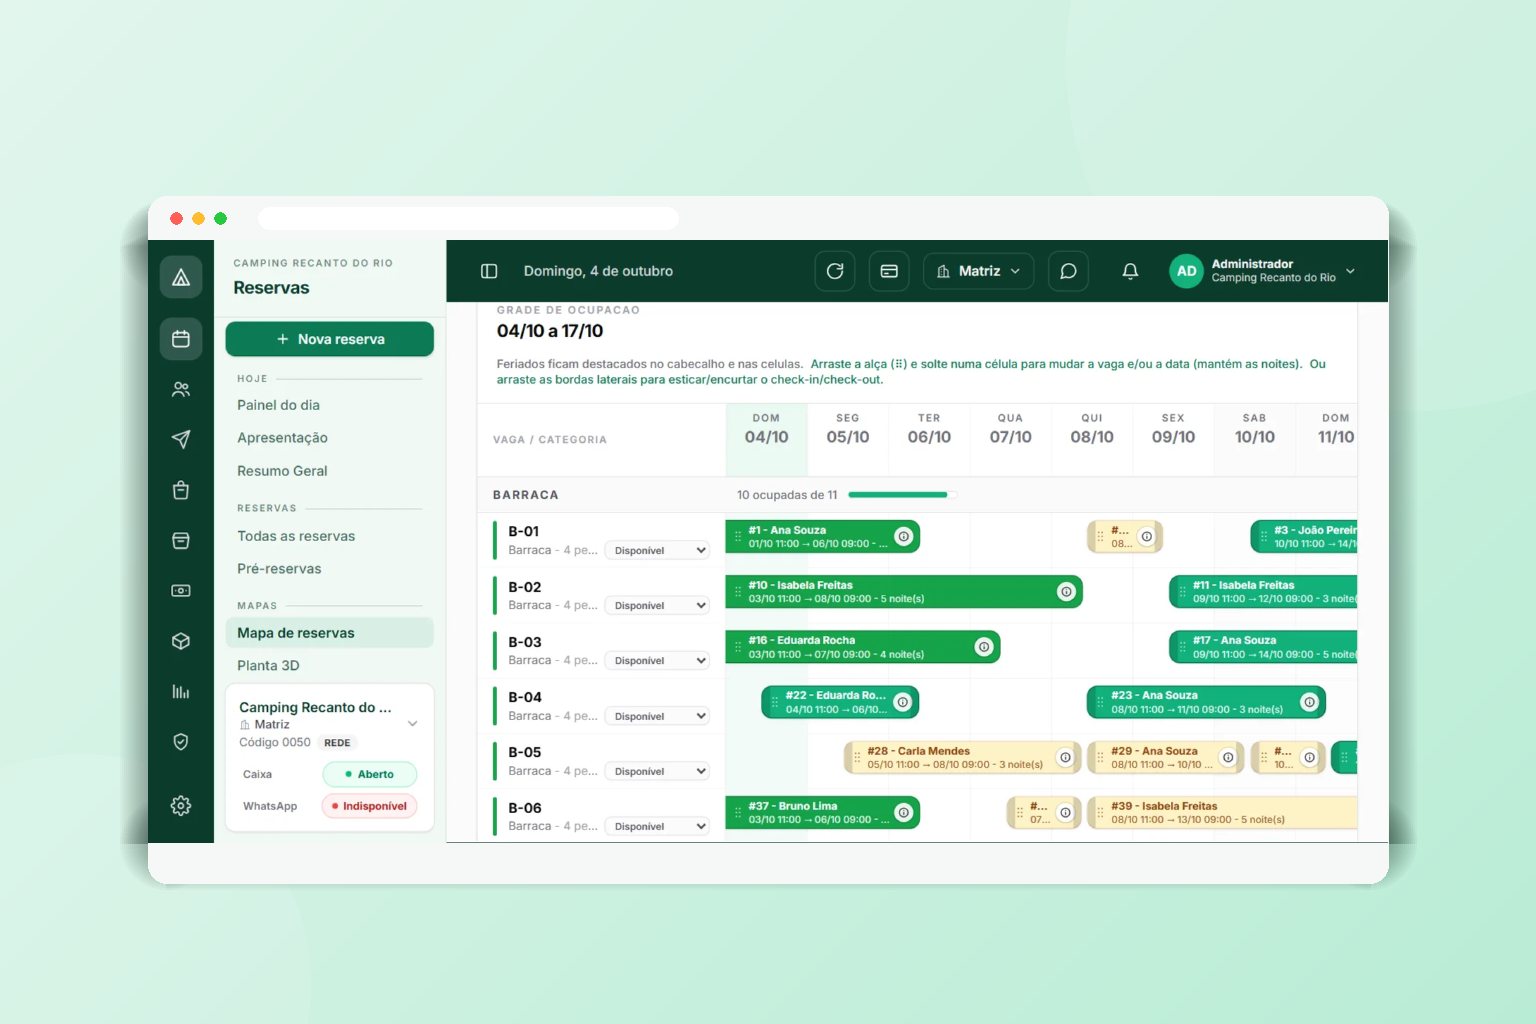Open the chat bubble icon in top bar
The width and height of the screenshot is (1536, 1024).
1068,271
